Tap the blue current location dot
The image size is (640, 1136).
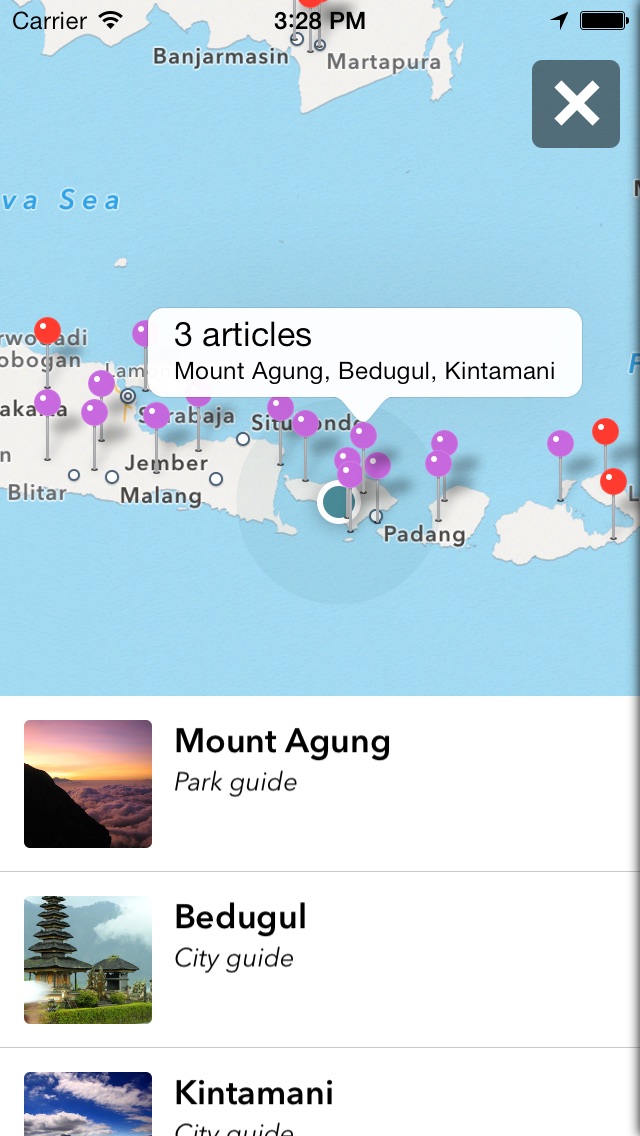pos(338,502)
